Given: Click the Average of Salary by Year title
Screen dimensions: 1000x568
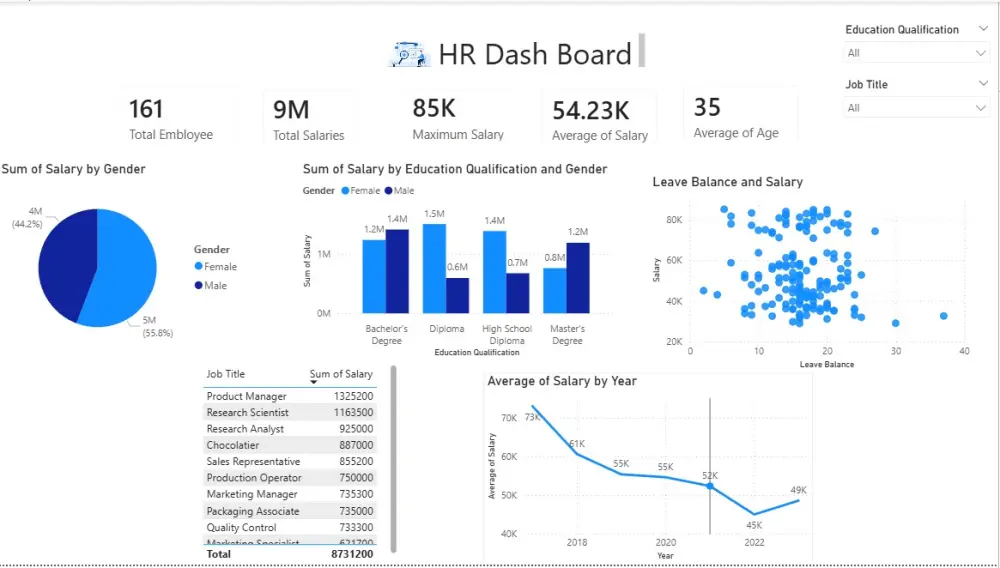Looking at the screenshot, I should coord(562,381).
